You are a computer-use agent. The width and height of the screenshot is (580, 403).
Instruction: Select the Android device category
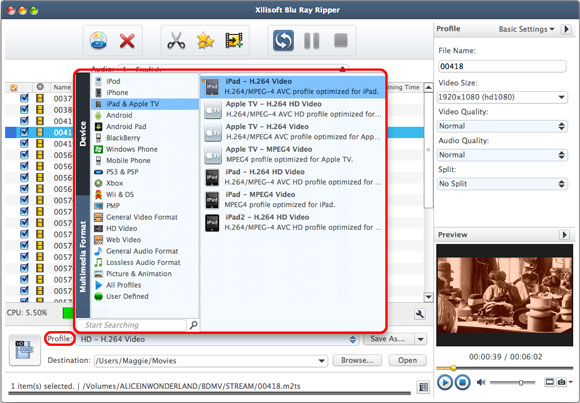(x=145, y=115)
